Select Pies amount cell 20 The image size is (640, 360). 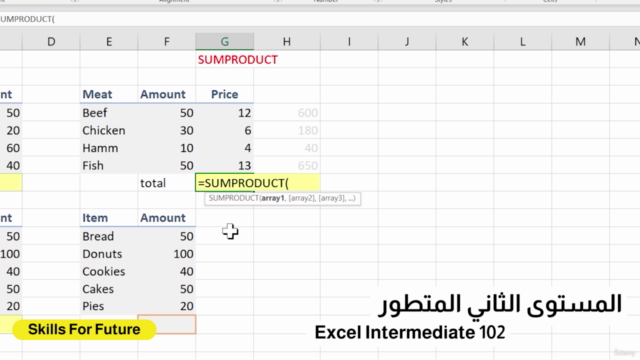pos(167,306)
